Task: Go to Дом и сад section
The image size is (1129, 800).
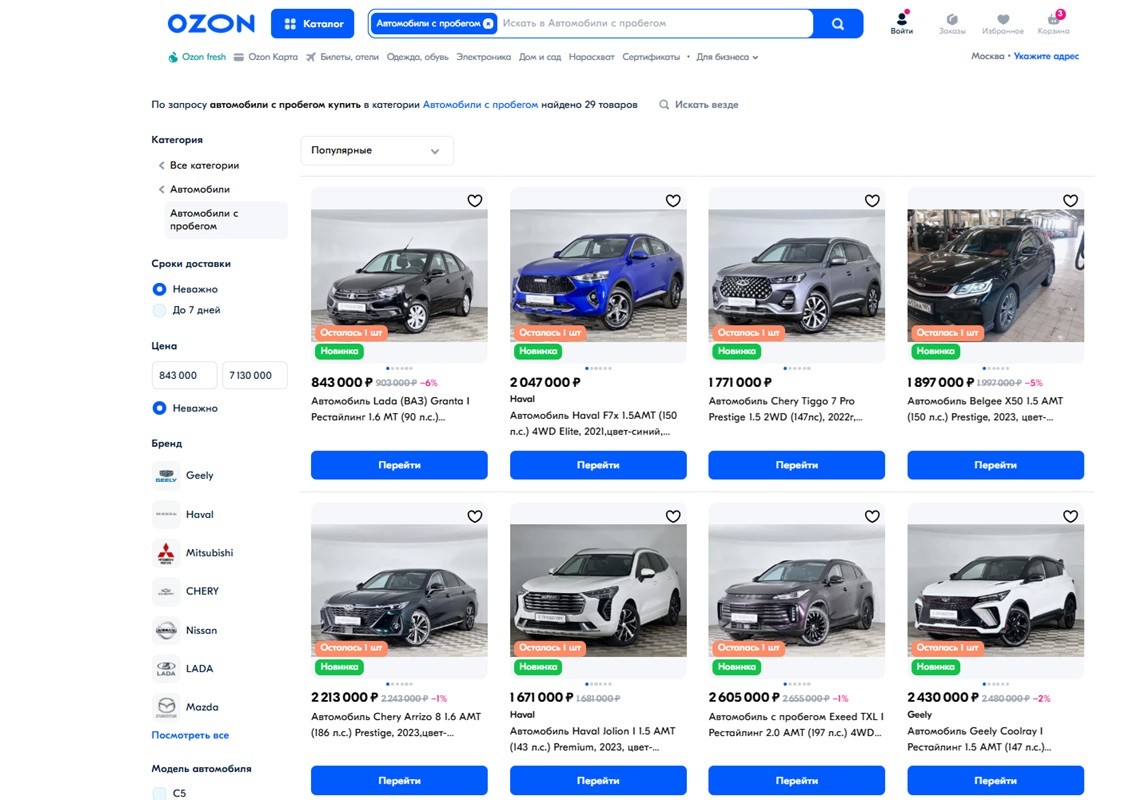Action: (x=540, y=57)
